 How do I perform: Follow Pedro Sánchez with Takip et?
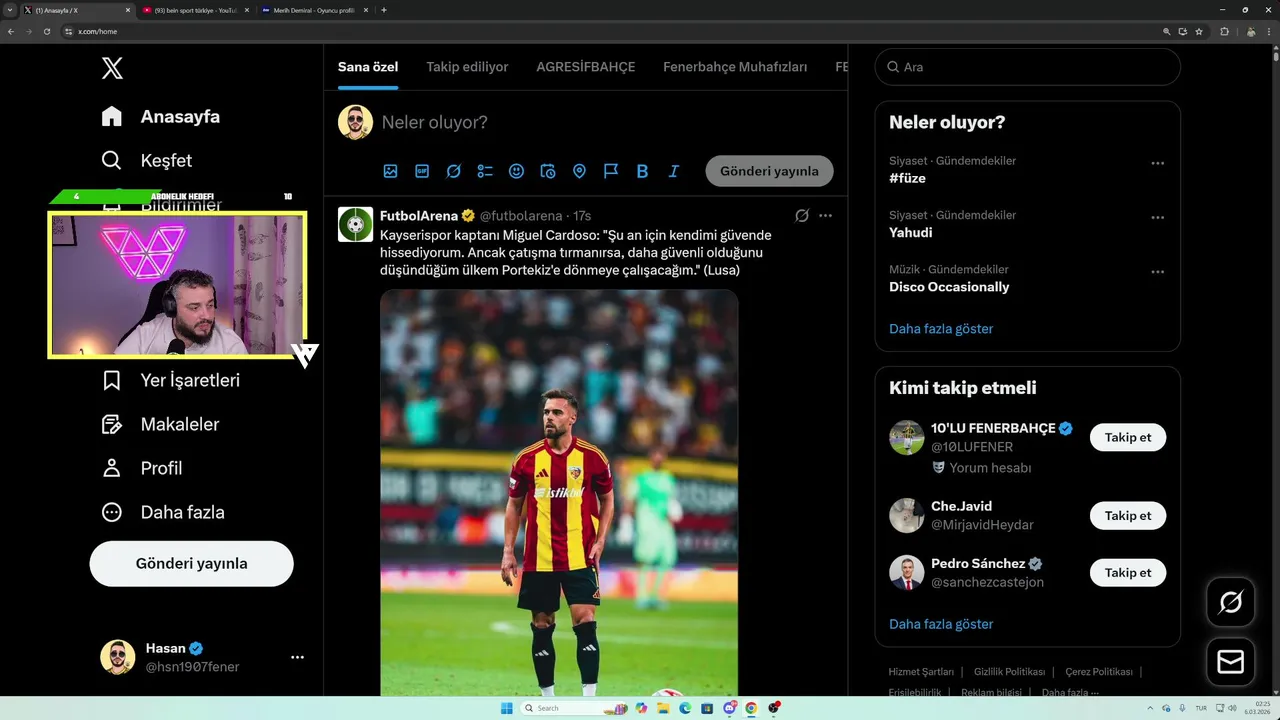(1128, 573)
